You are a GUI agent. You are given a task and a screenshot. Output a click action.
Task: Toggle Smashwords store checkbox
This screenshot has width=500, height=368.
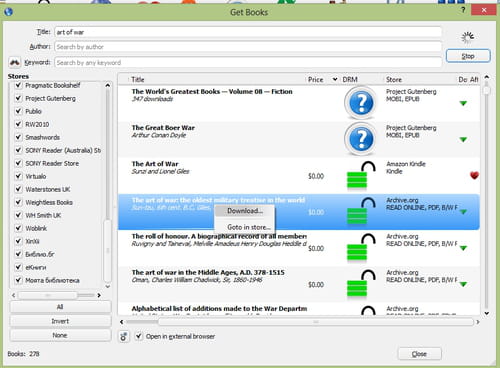pyautogui.click(x=18, y=137)
